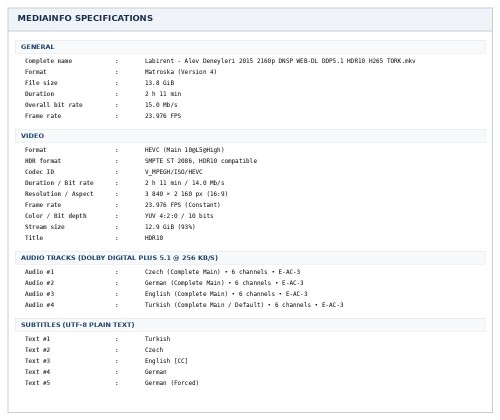The width and height of the screenshot is (500, 420).
Task: Select the VIDEO section heading
Action: pyautogui.click(x=32, y=136)
